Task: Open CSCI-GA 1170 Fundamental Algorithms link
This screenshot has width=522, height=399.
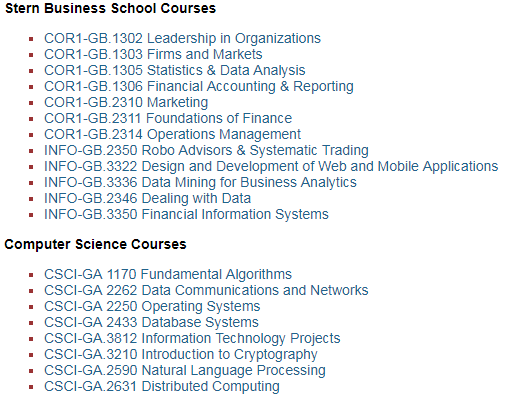Action: coord(168,274)
